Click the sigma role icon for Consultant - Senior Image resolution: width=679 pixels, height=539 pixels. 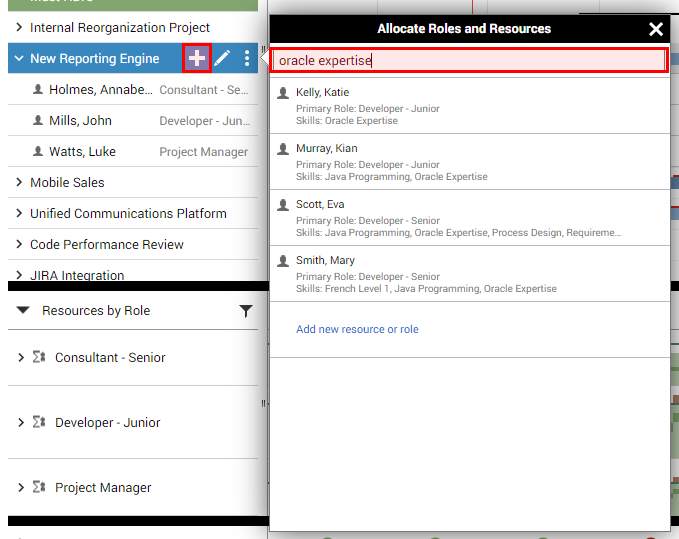point(39,357)
